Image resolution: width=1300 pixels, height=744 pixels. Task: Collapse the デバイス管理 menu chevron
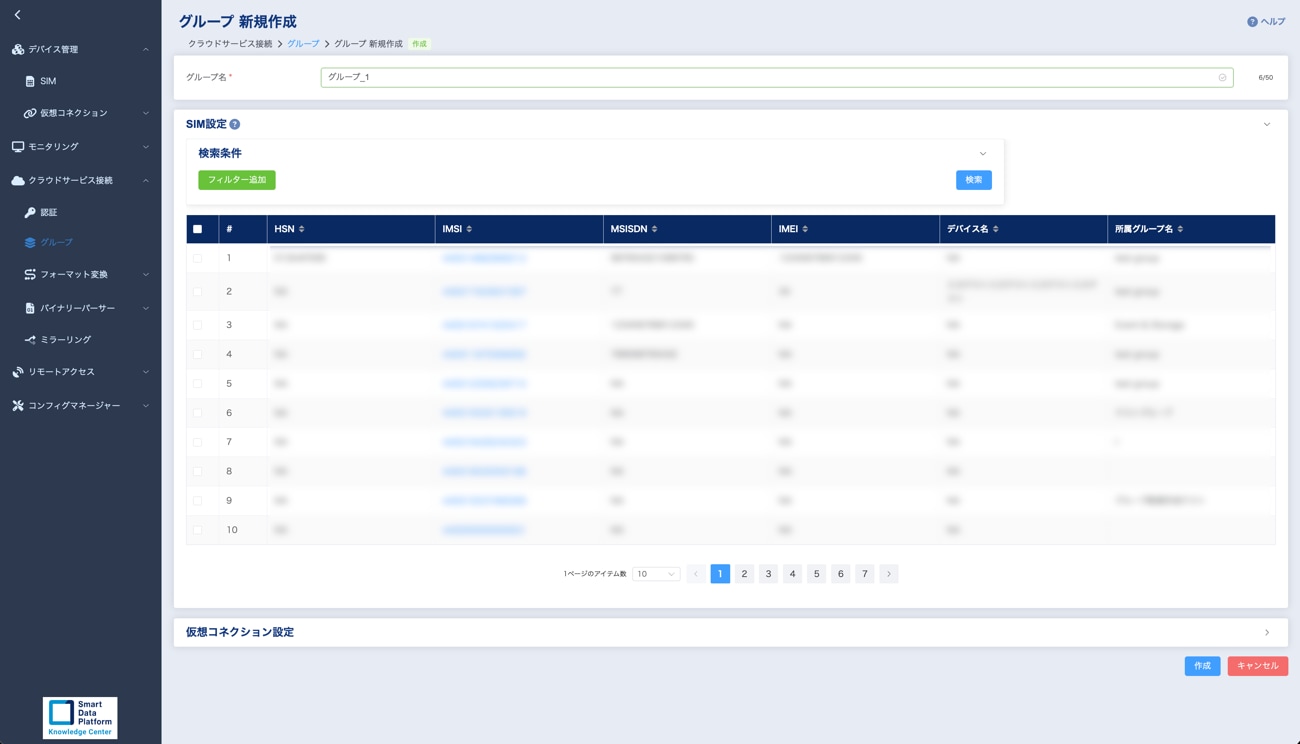(146, 50)
